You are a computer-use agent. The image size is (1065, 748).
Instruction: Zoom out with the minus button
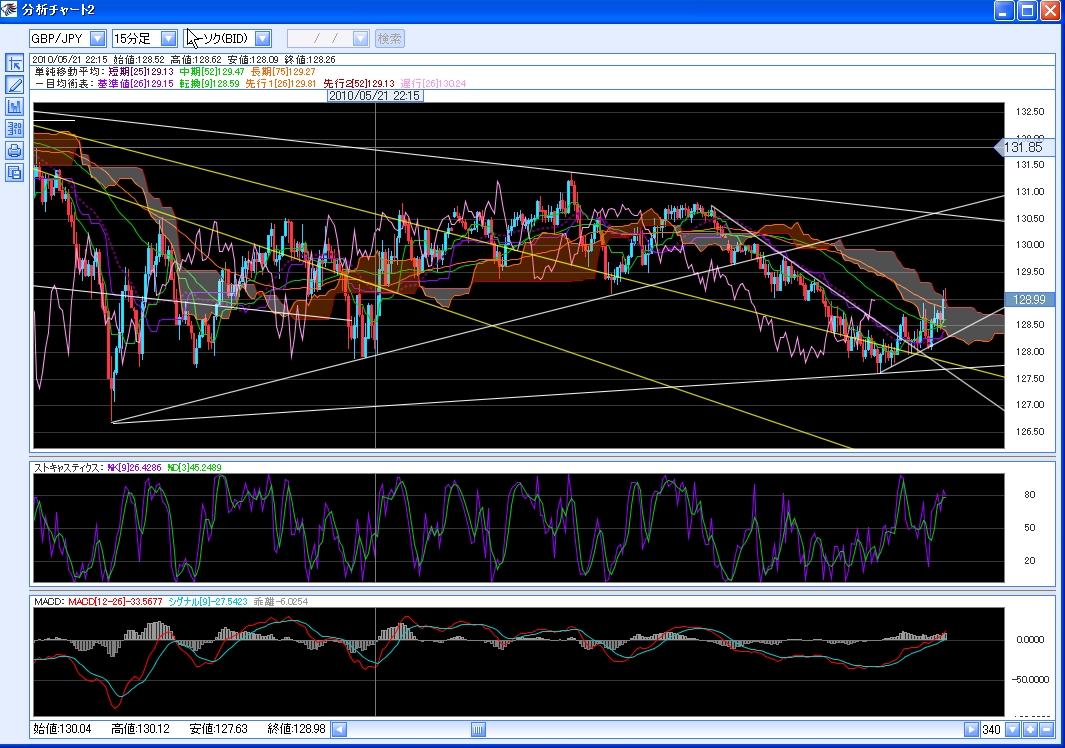point(1046,729)
